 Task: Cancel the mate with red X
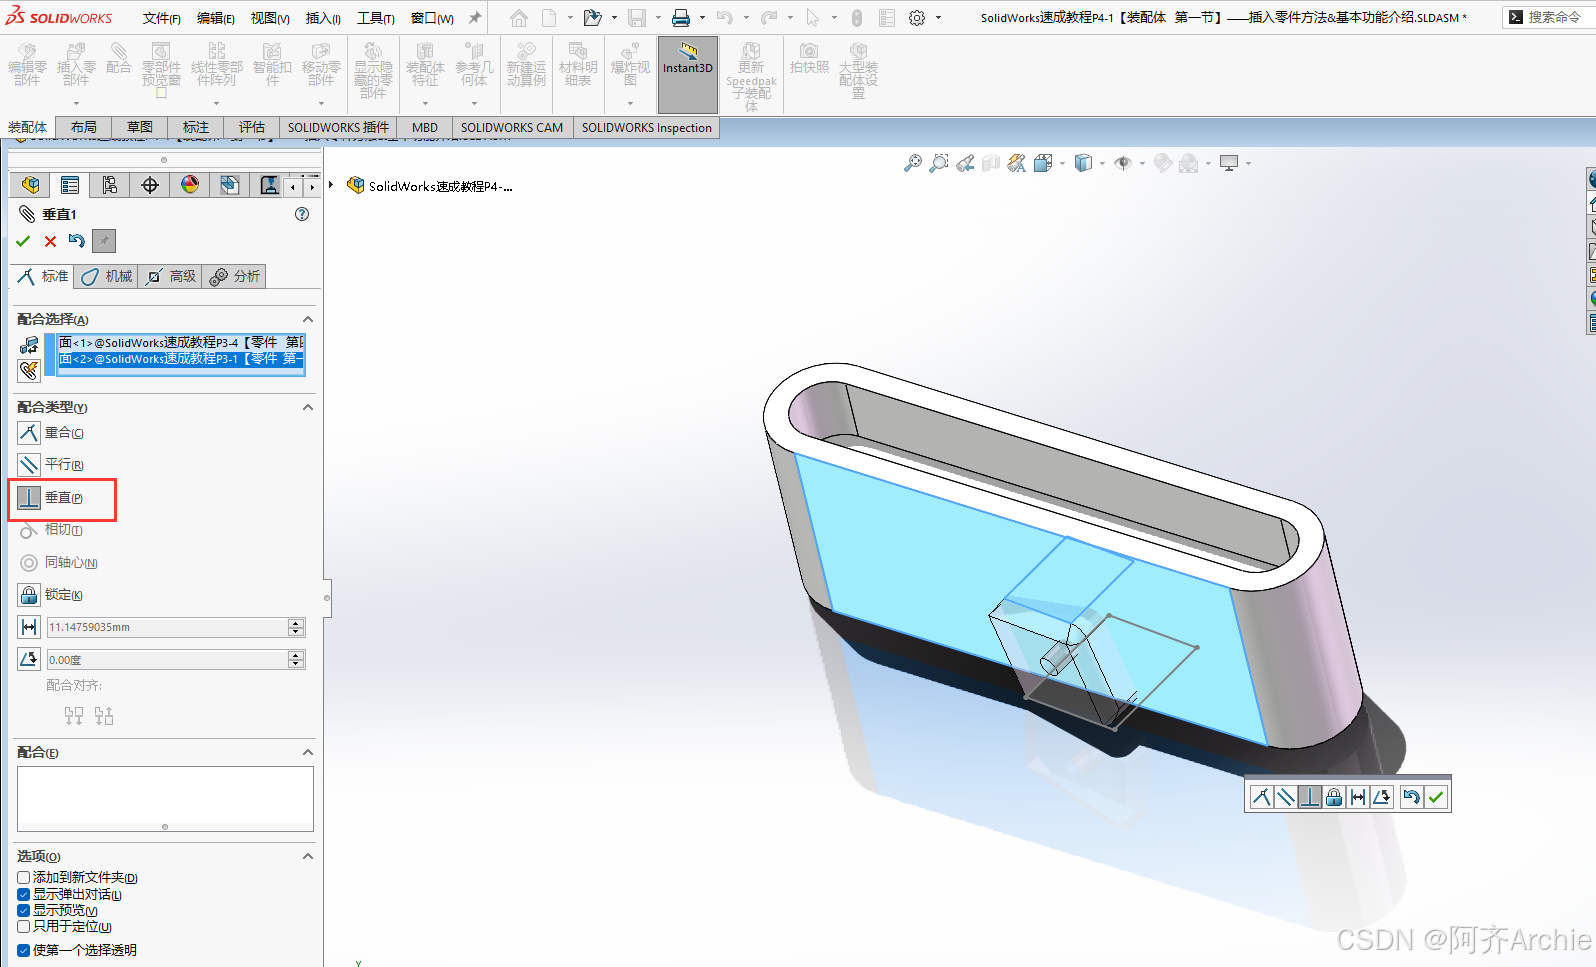[50, 241]
